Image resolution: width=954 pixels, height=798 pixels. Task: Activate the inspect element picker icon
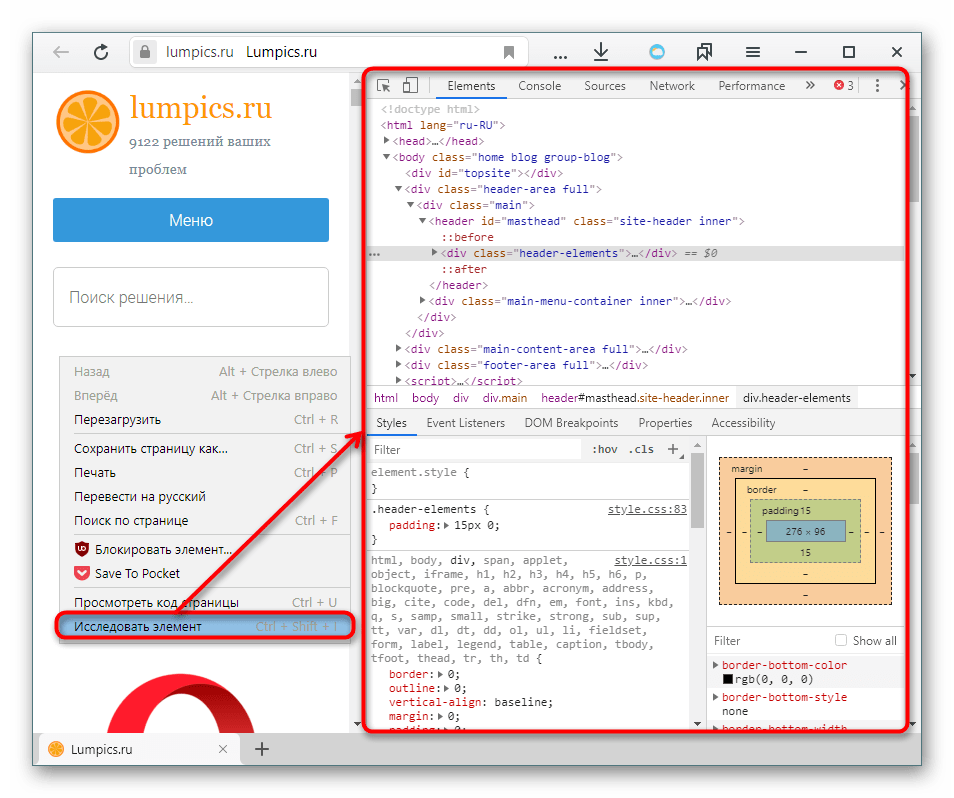pos(384,86)
